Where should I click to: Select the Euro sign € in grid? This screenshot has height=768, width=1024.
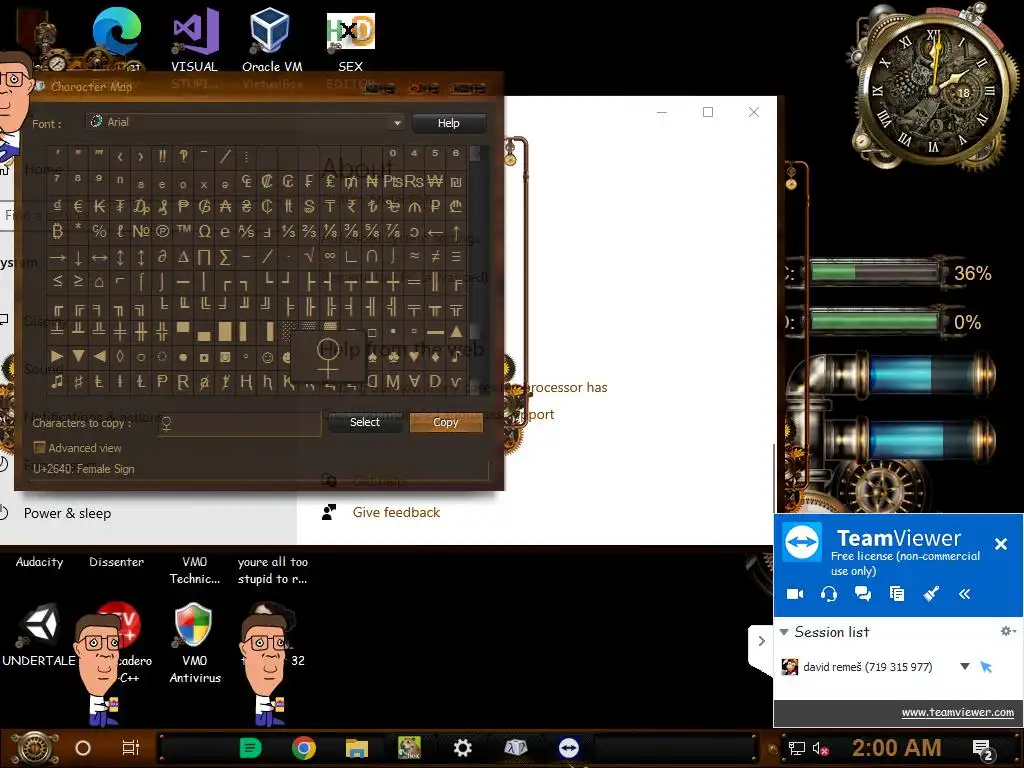(78, 206)
